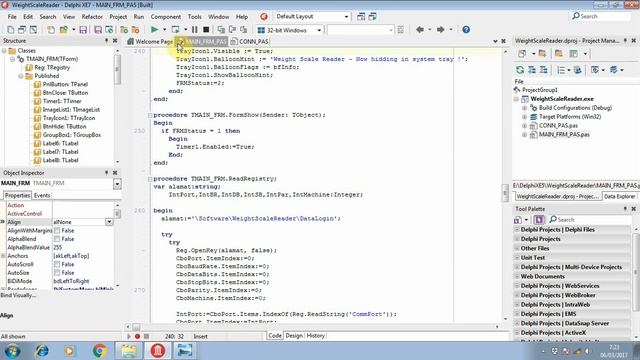Image resolution: width=640 pixels, height=360 pixels.
Task: Collapse the Published folder in Structure
Action: [x=20, y=76]
